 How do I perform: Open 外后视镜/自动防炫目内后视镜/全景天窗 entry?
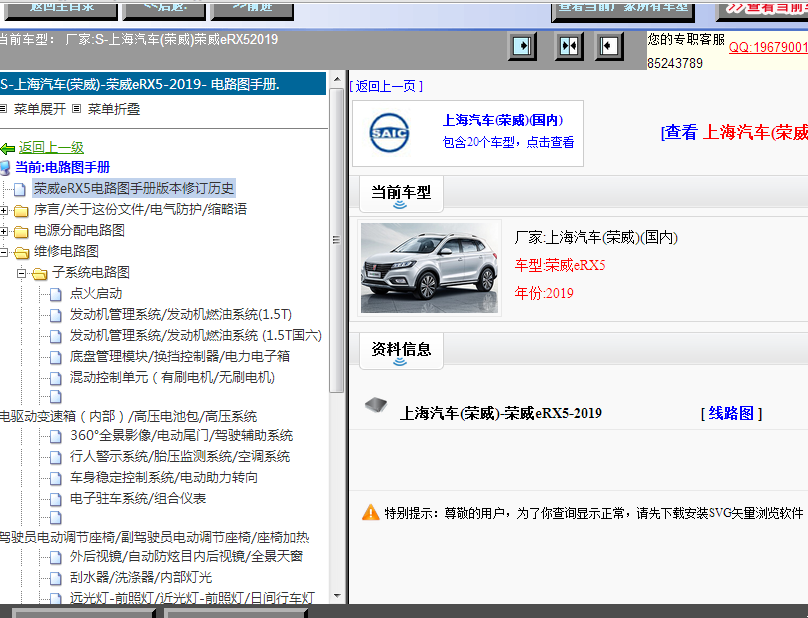click(186, 556)
